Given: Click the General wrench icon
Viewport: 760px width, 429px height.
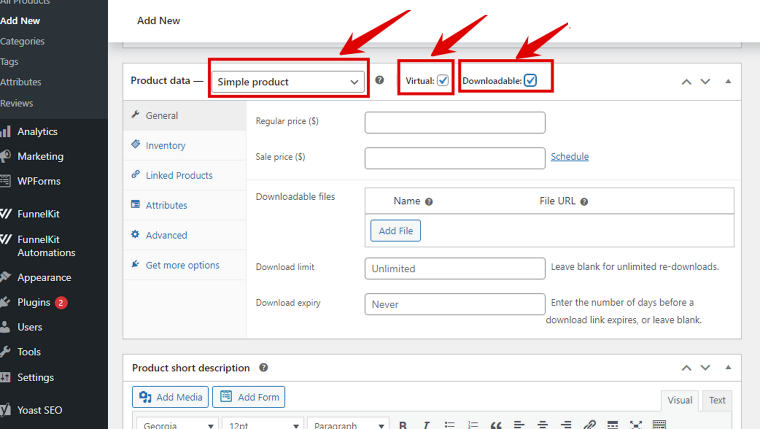Looking at the screenshot, I should [x=135, y=114].
